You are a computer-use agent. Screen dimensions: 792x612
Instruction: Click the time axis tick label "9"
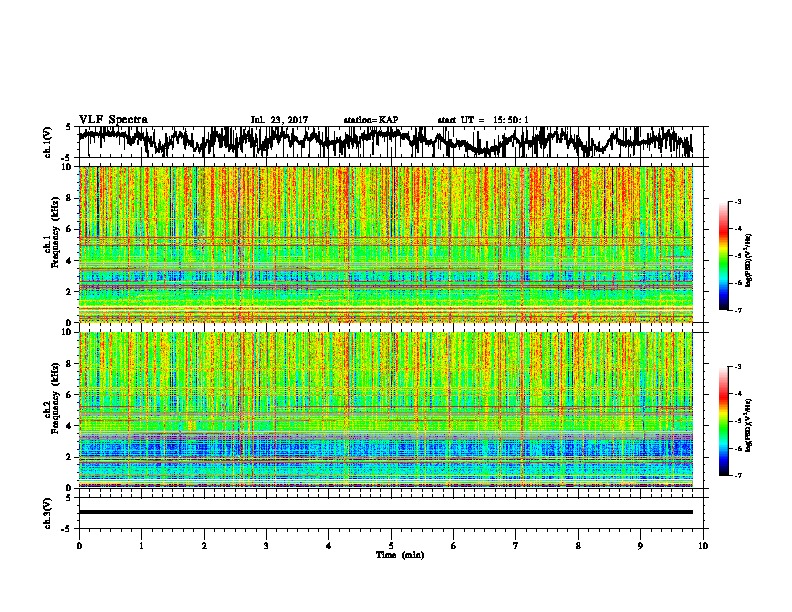(x=640, y=546)
